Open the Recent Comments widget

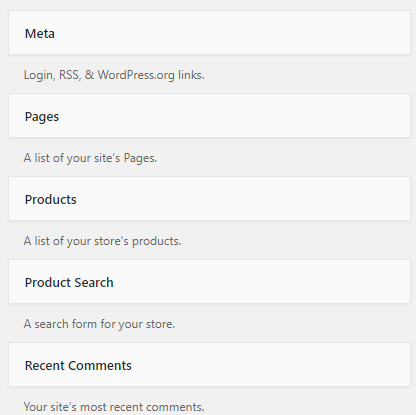(209, 364)
